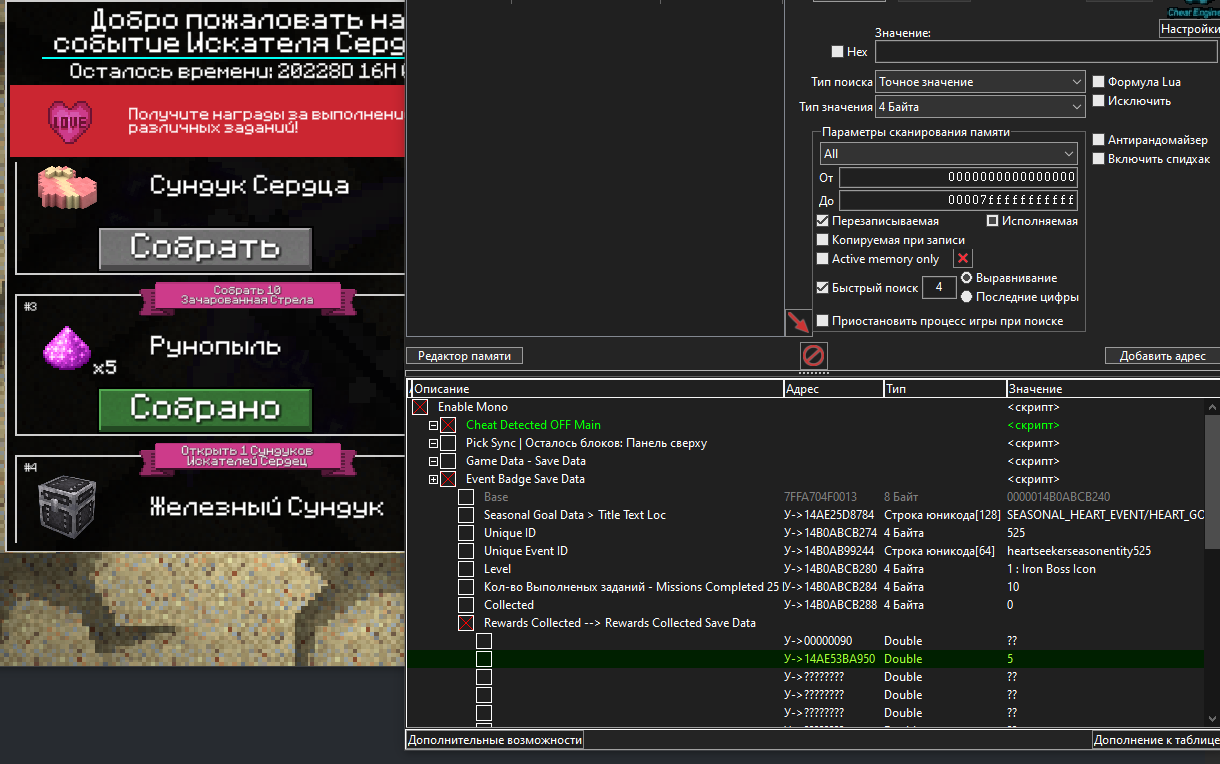The height and width of the screenshot is (764, 1220).
Task: Uncheck the Перезаписываемая checkbox
Action: [823, 221]
